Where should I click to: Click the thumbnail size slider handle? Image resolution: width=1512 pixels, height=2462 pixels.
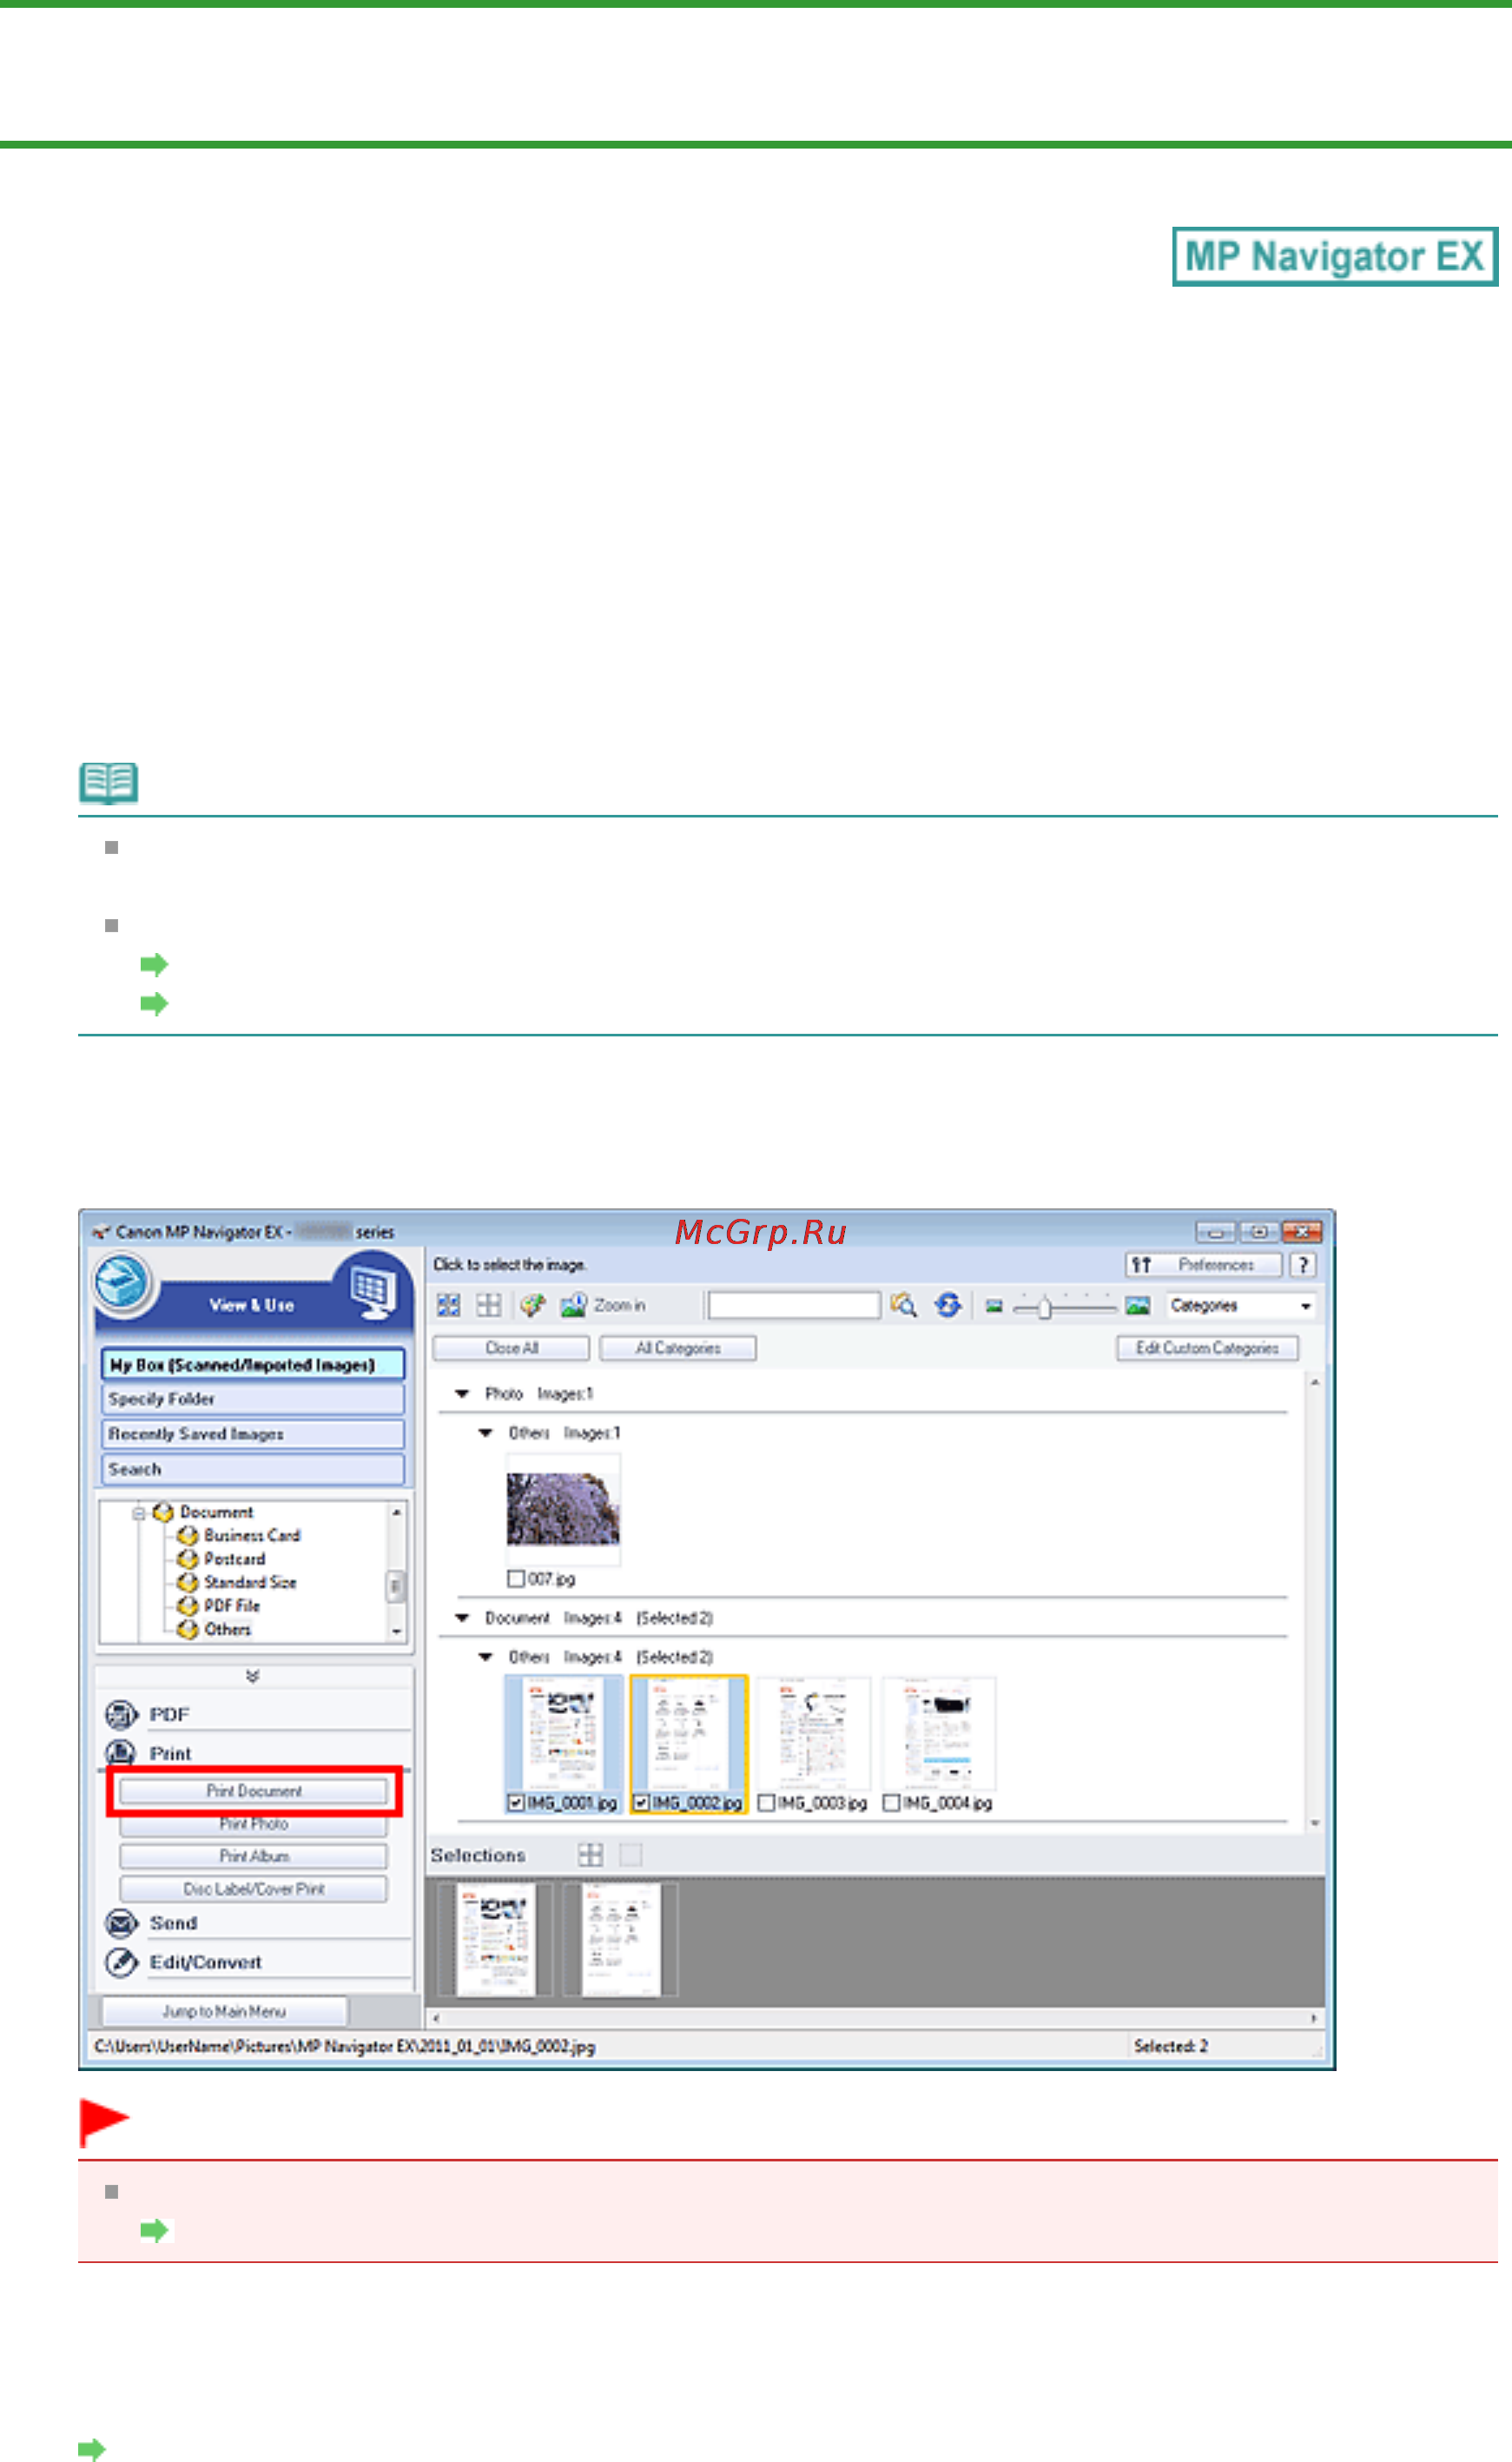tap(1044, 1306)
